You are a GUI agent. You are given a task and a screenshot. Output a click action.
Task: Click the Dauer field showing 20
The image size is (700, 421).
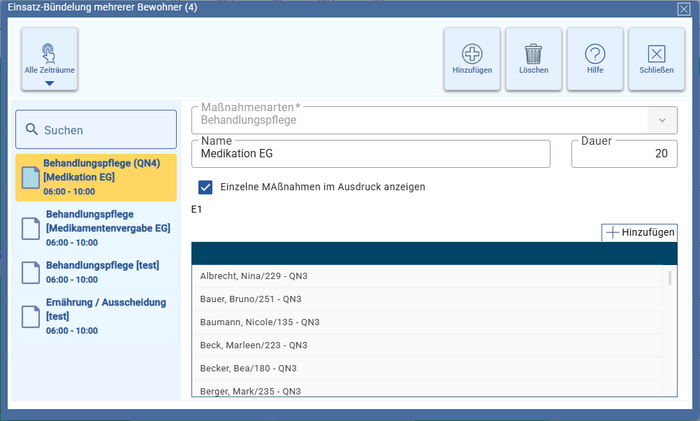coord(623,154)
